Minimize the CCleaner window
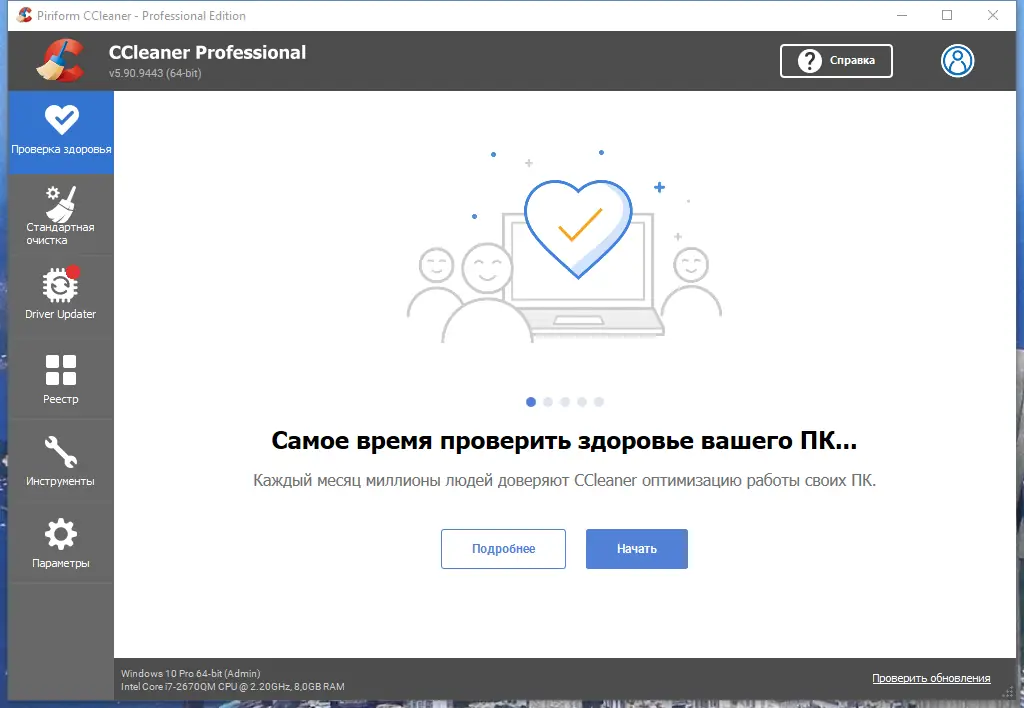The height and width of the screenshot is (708, 1024). coord(901,15)
